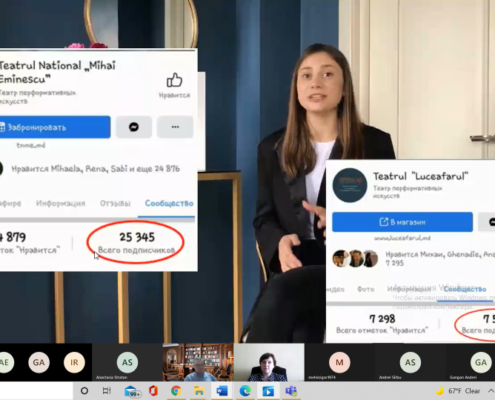Click the thumbs-up Нравится like icon
This screenshot has width=495, height=400.
pyautogui.click(x=174, y=80)
